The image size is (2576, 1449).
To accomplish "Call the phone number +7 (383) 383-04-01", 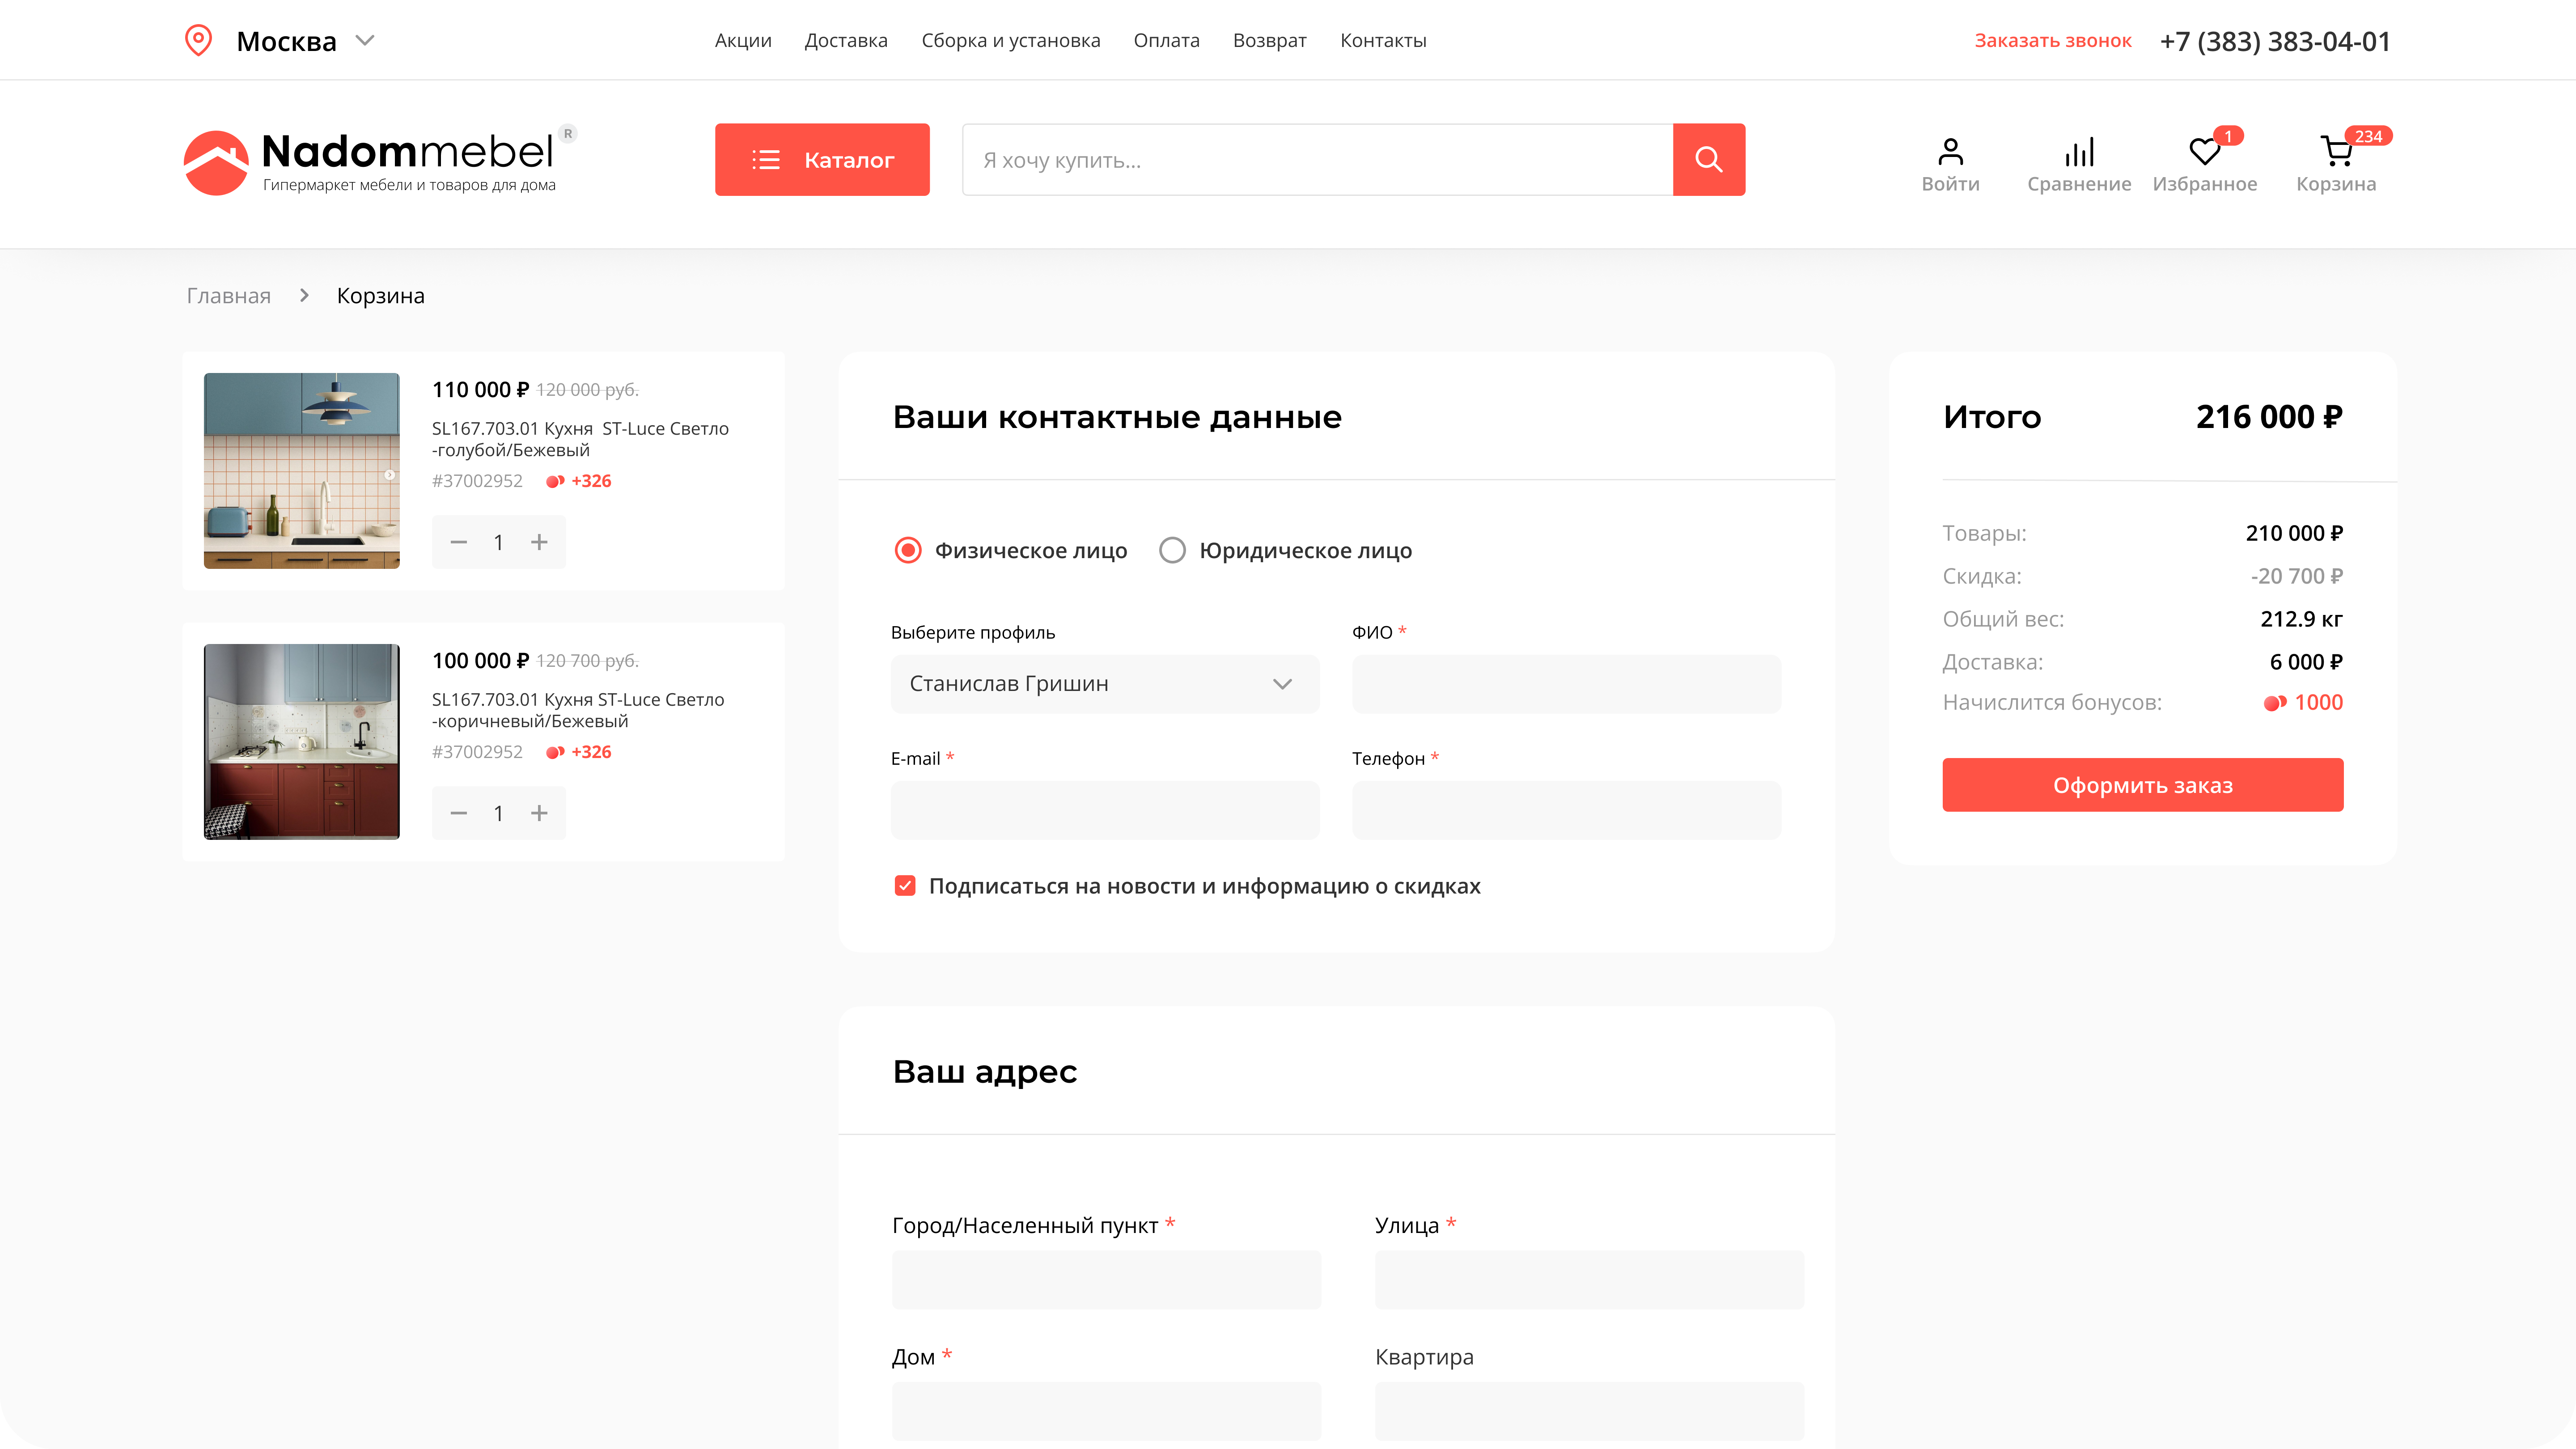I will (x=2275, y=41).
